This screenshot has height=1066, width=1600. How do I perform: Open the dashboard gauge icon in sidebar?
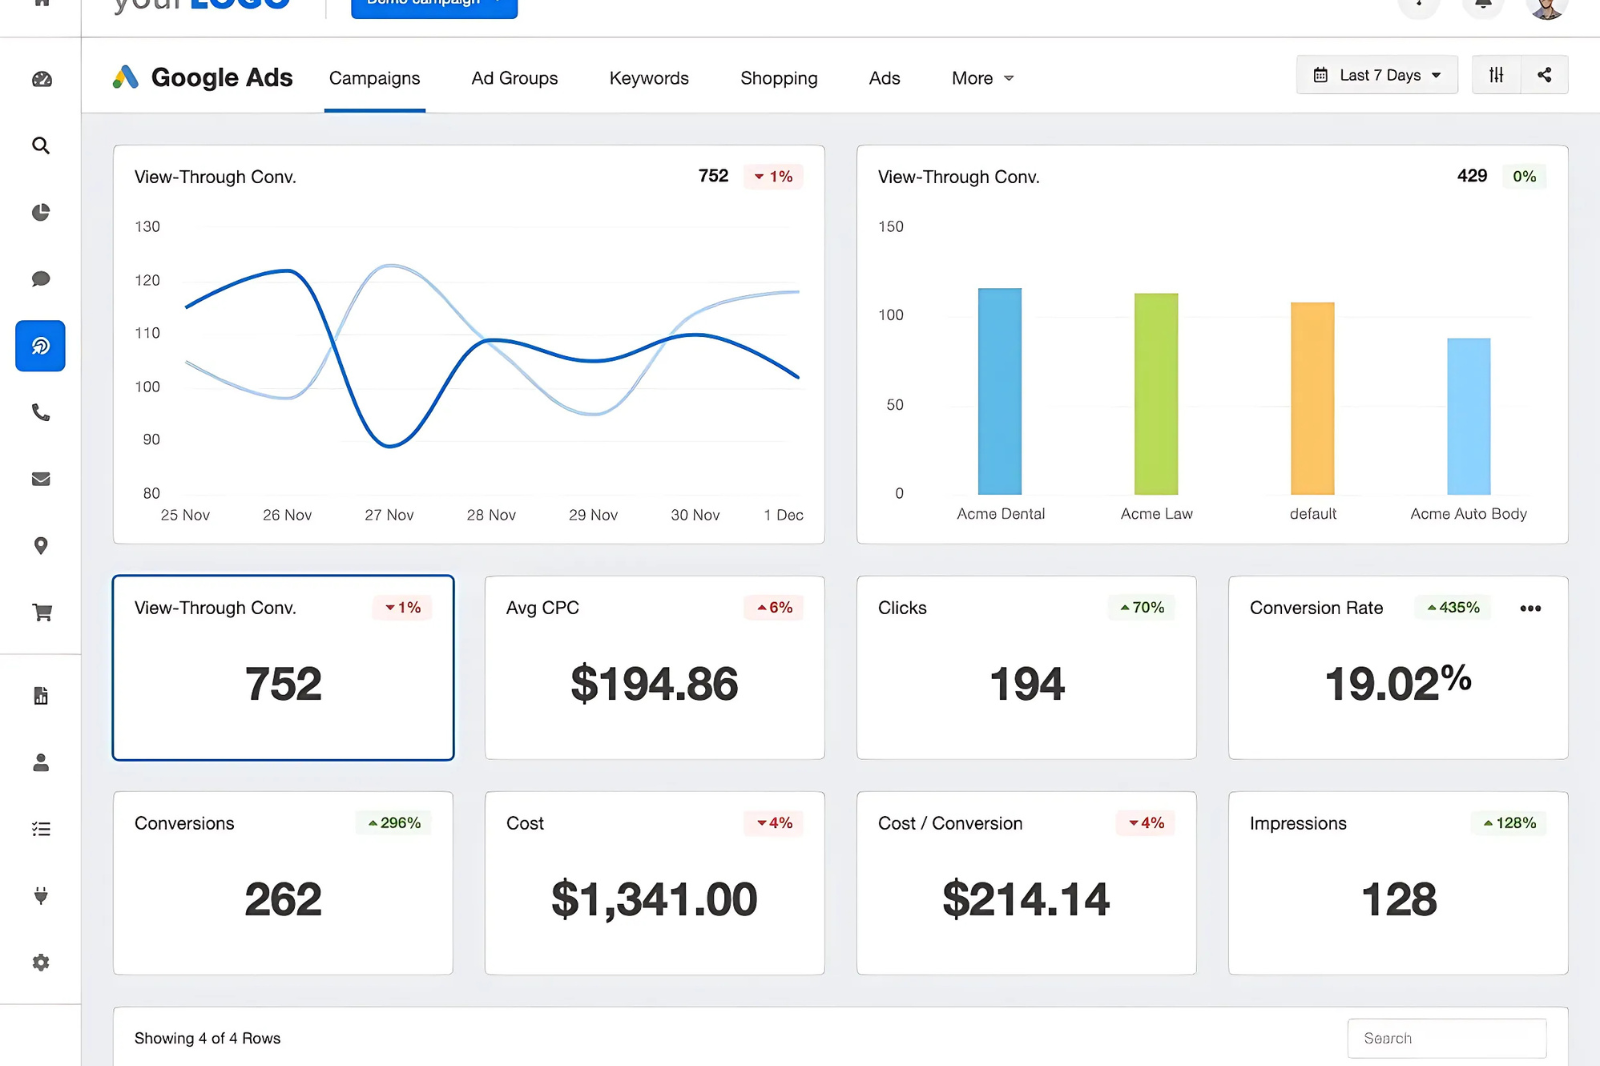coord(41,79)
